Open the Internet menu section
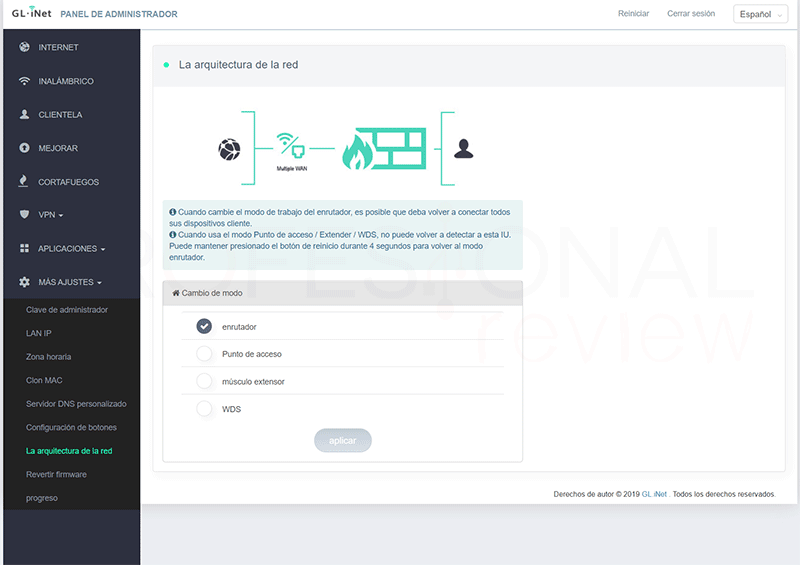The width and height of the screenshot is (800, 565). tap(58, 47)
